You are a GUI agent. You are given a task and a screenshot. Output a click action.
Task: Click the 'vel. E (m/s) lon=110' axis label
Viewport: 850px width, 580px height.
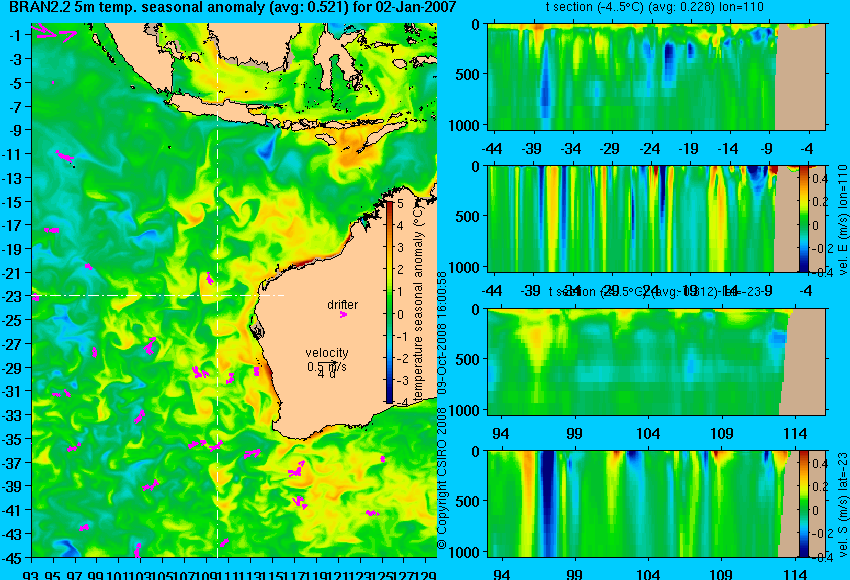tap(843, 220)
